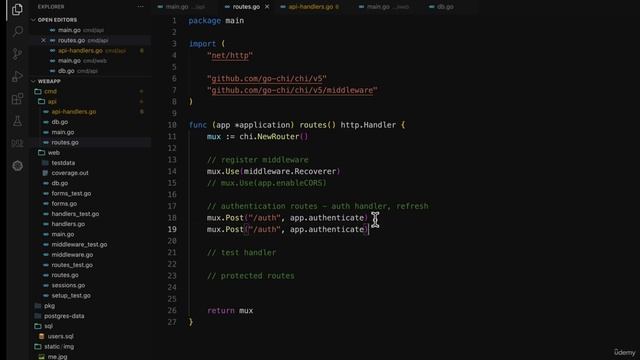
Task: Click the database icon of users.sql
Action: click(x=42, y=336)
